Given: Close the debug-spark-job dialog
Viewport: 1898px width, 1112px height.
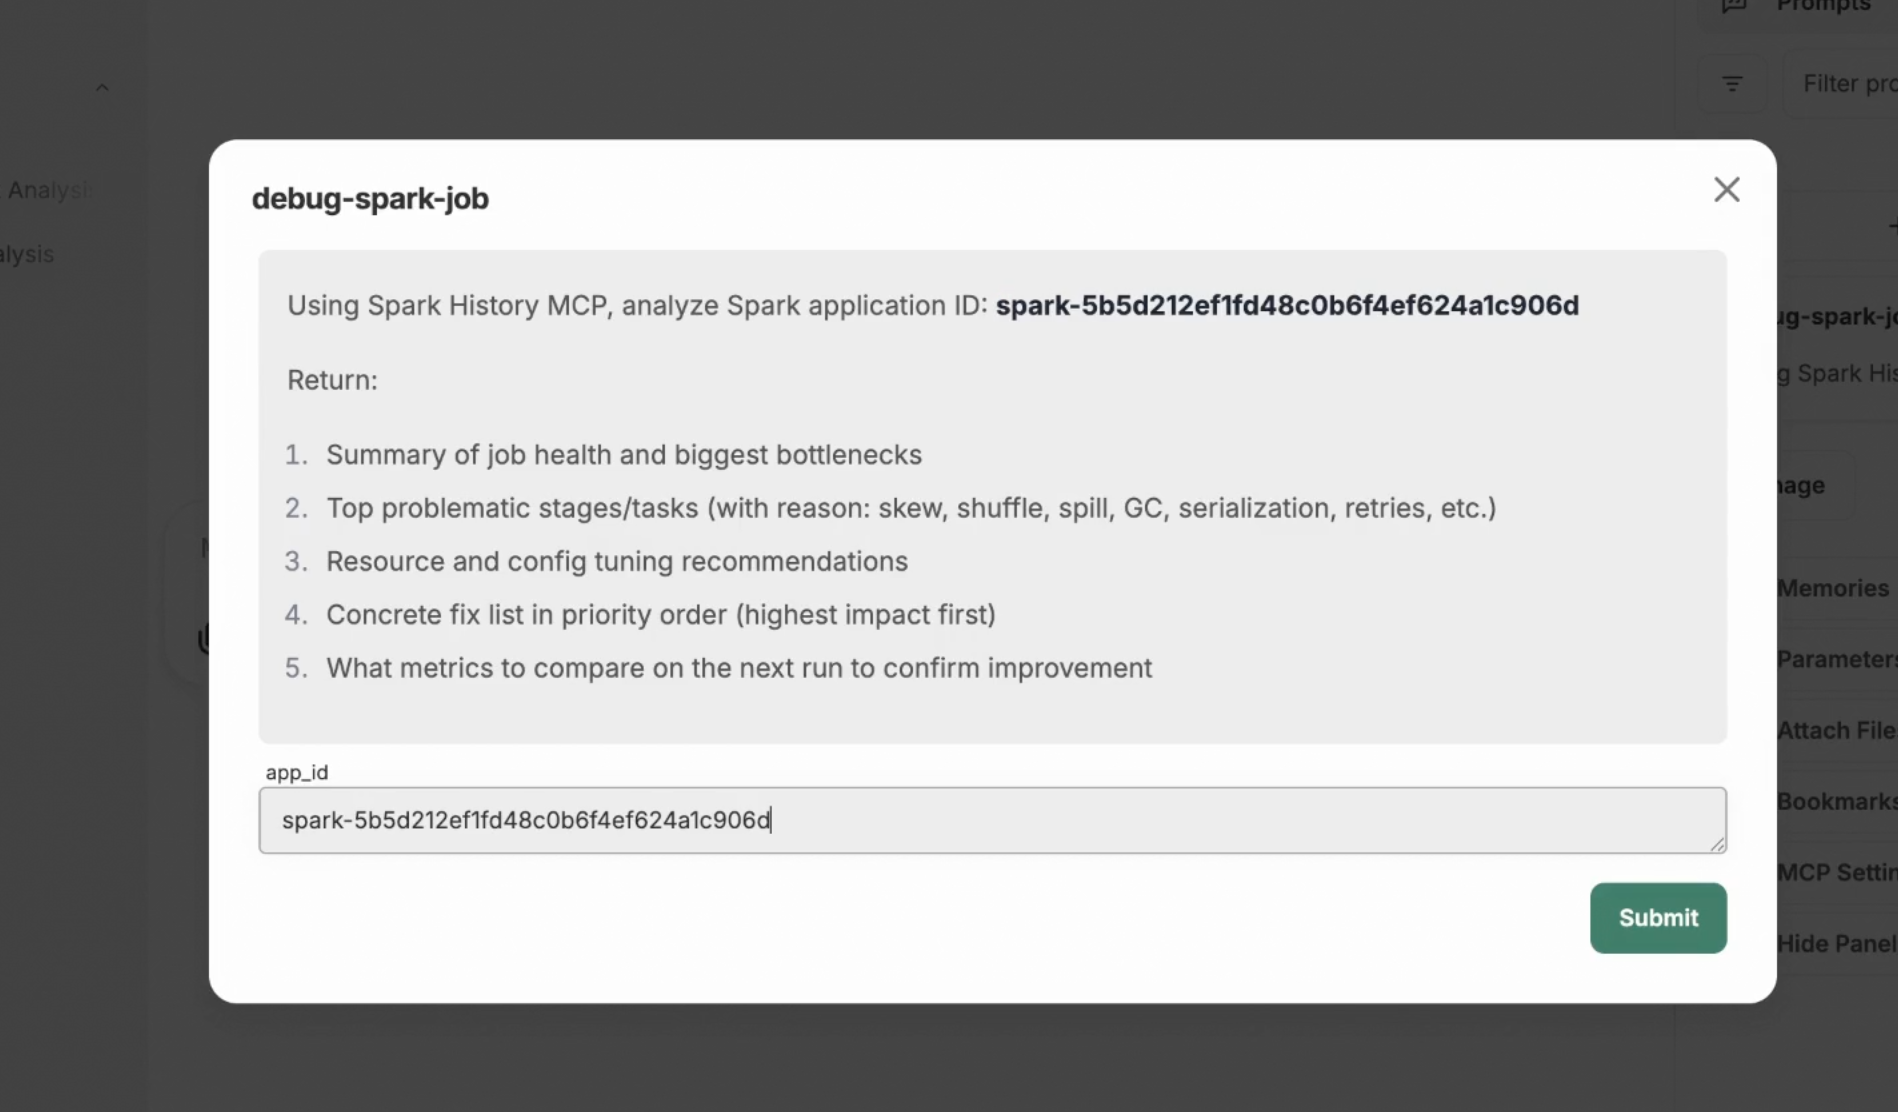Looking at the screenshot, I should point(1726,189).
